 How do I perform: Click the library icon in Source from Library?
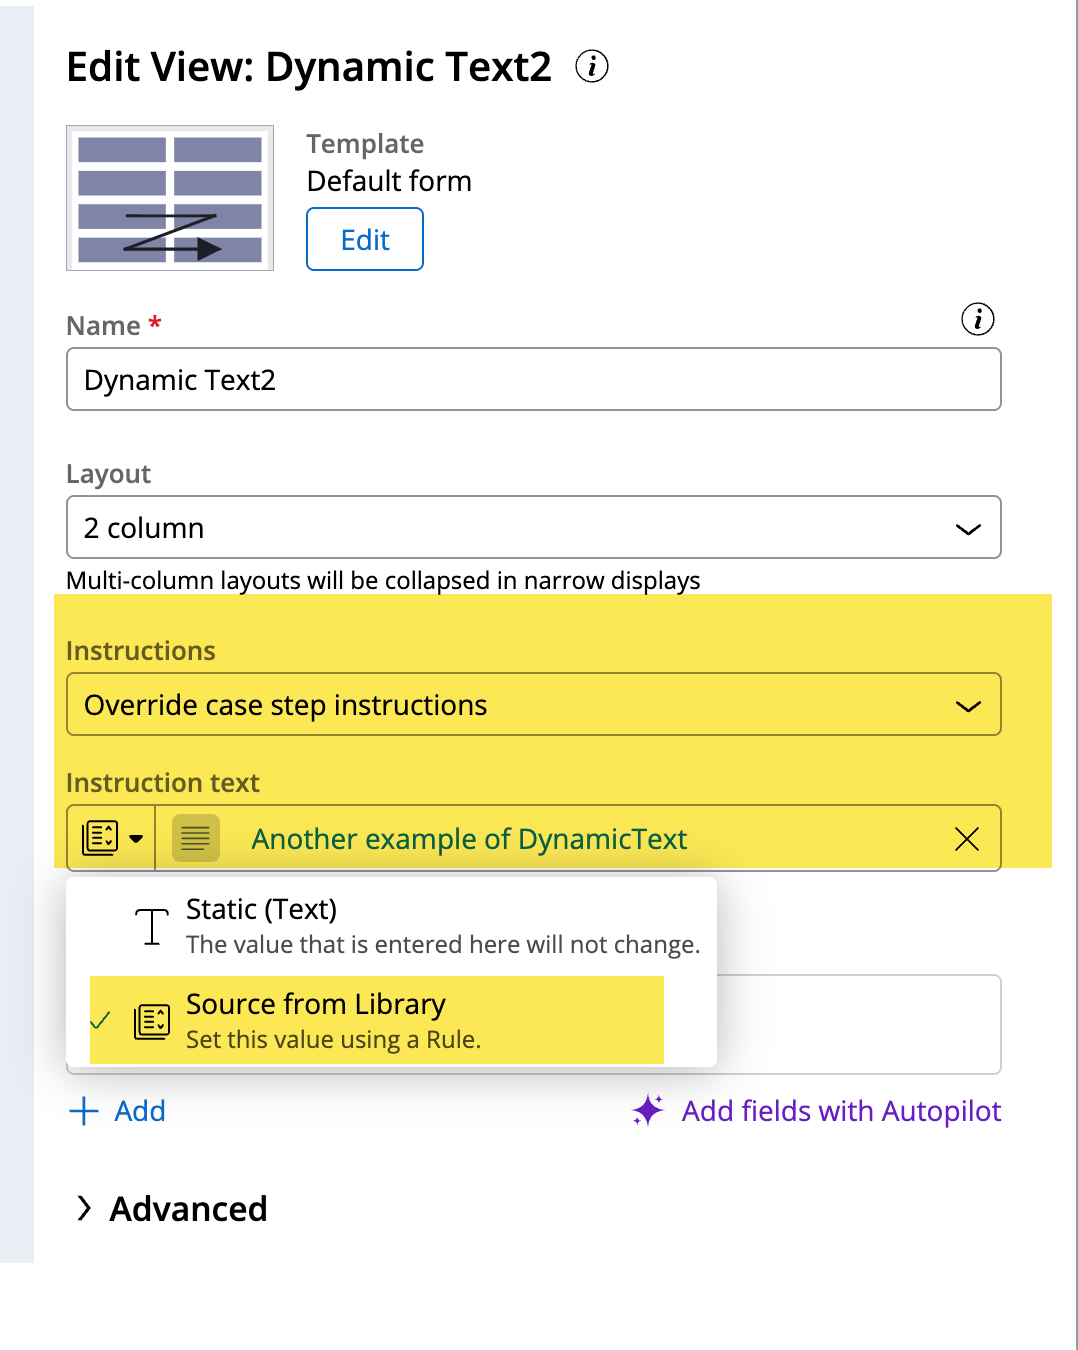(x=152, y=1021)
